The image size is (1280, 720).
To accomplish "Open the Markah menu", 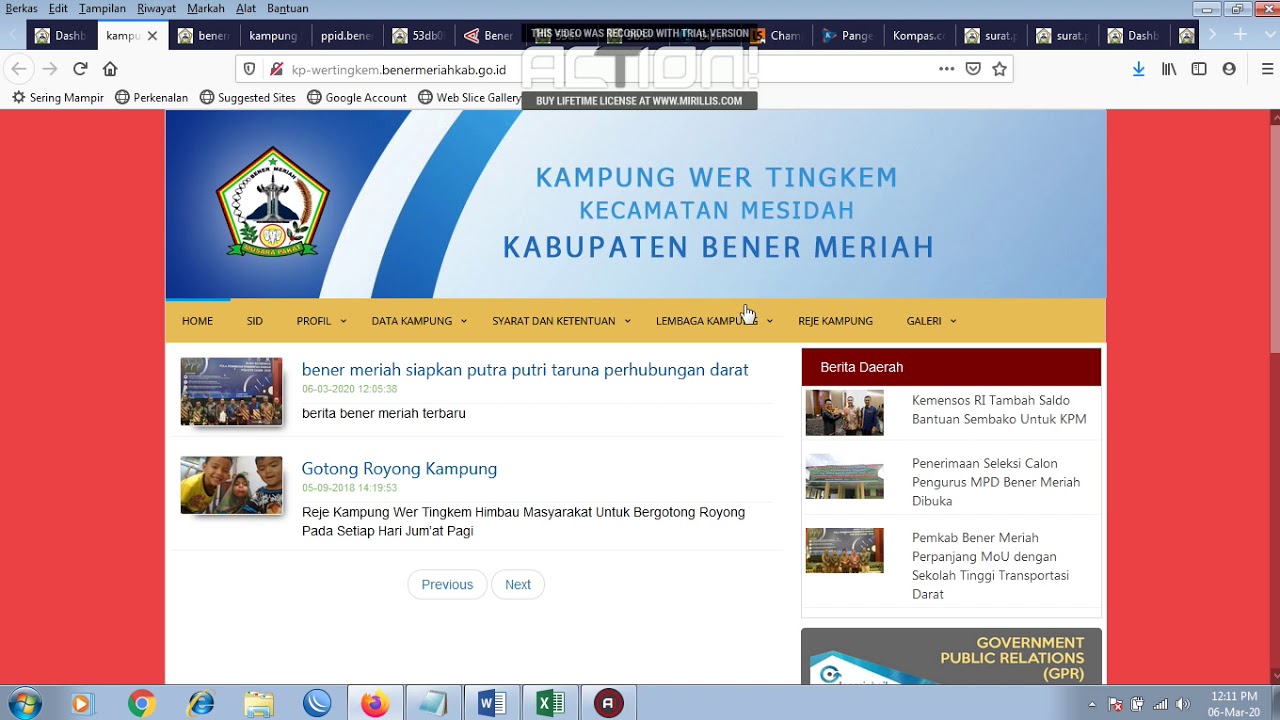I will [x=206, y=8].
